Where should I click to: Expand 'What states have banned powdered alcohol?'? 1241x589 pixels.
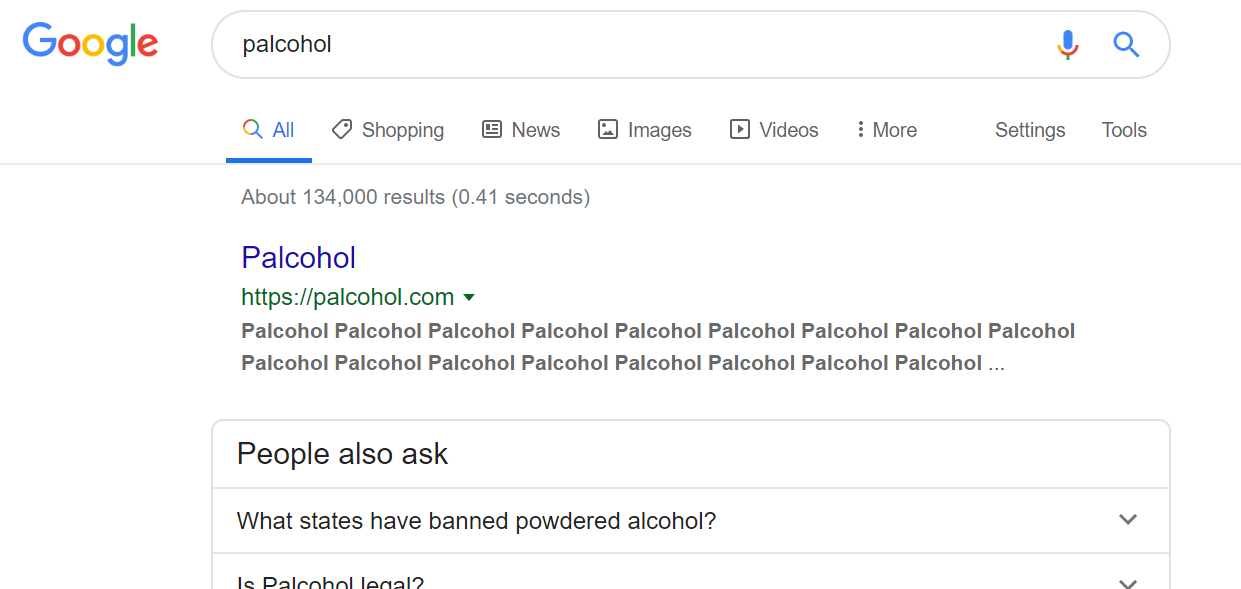coord(1128,520)
